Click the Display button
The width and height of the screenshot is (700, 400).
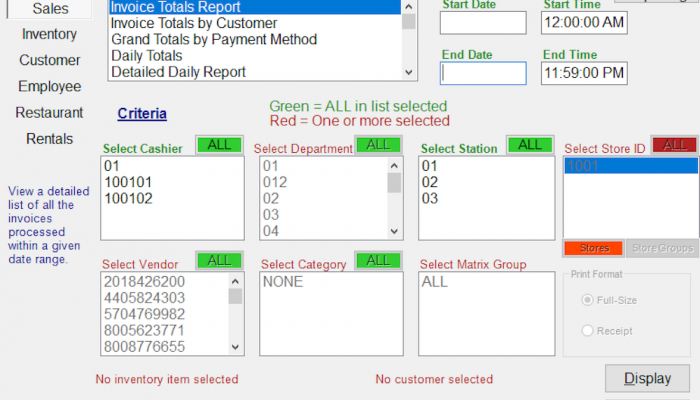(647, 379)
